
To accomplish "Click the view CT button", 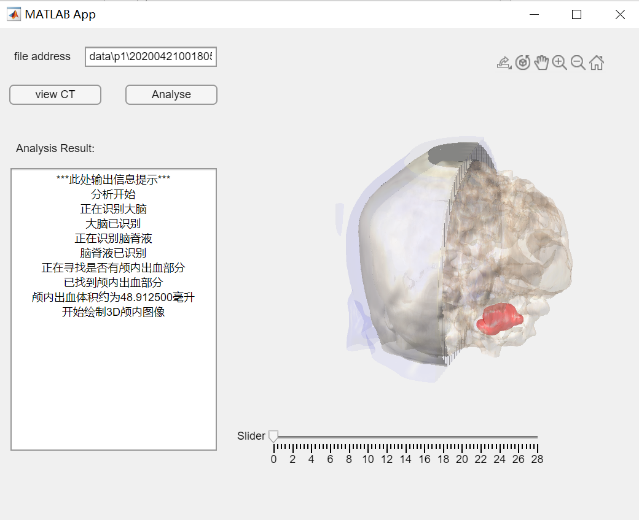I will click(55, 95).
